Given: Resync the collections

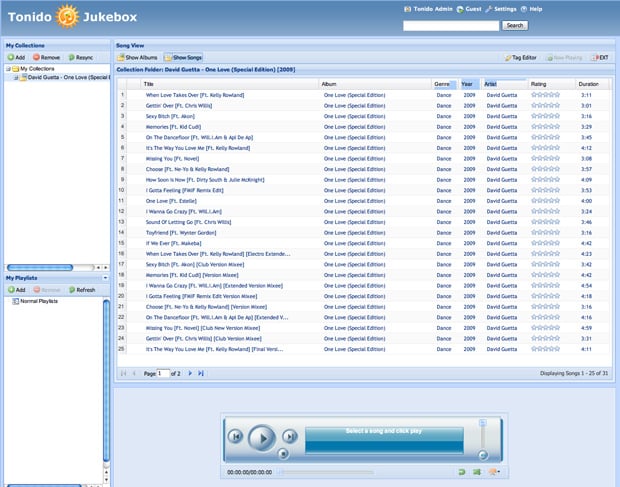Looking at the screenshot, I should [81, 57].
